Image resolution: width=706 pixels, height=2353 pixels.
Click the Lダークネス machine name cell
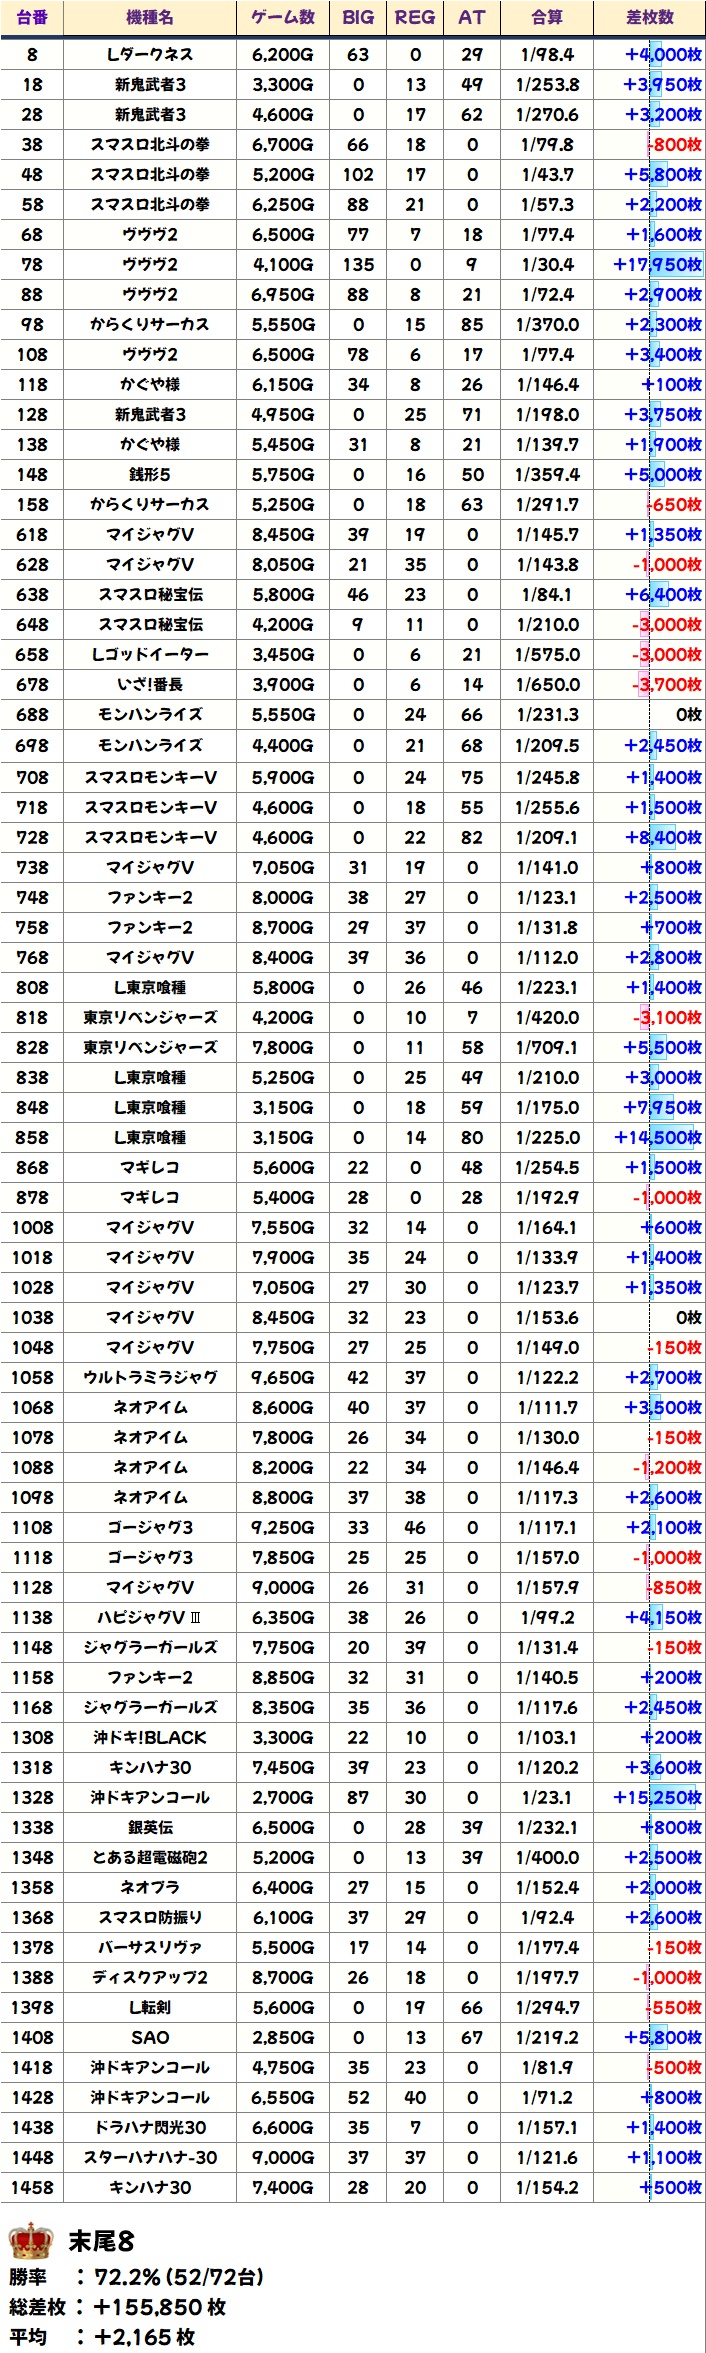(x=150, y=54)
